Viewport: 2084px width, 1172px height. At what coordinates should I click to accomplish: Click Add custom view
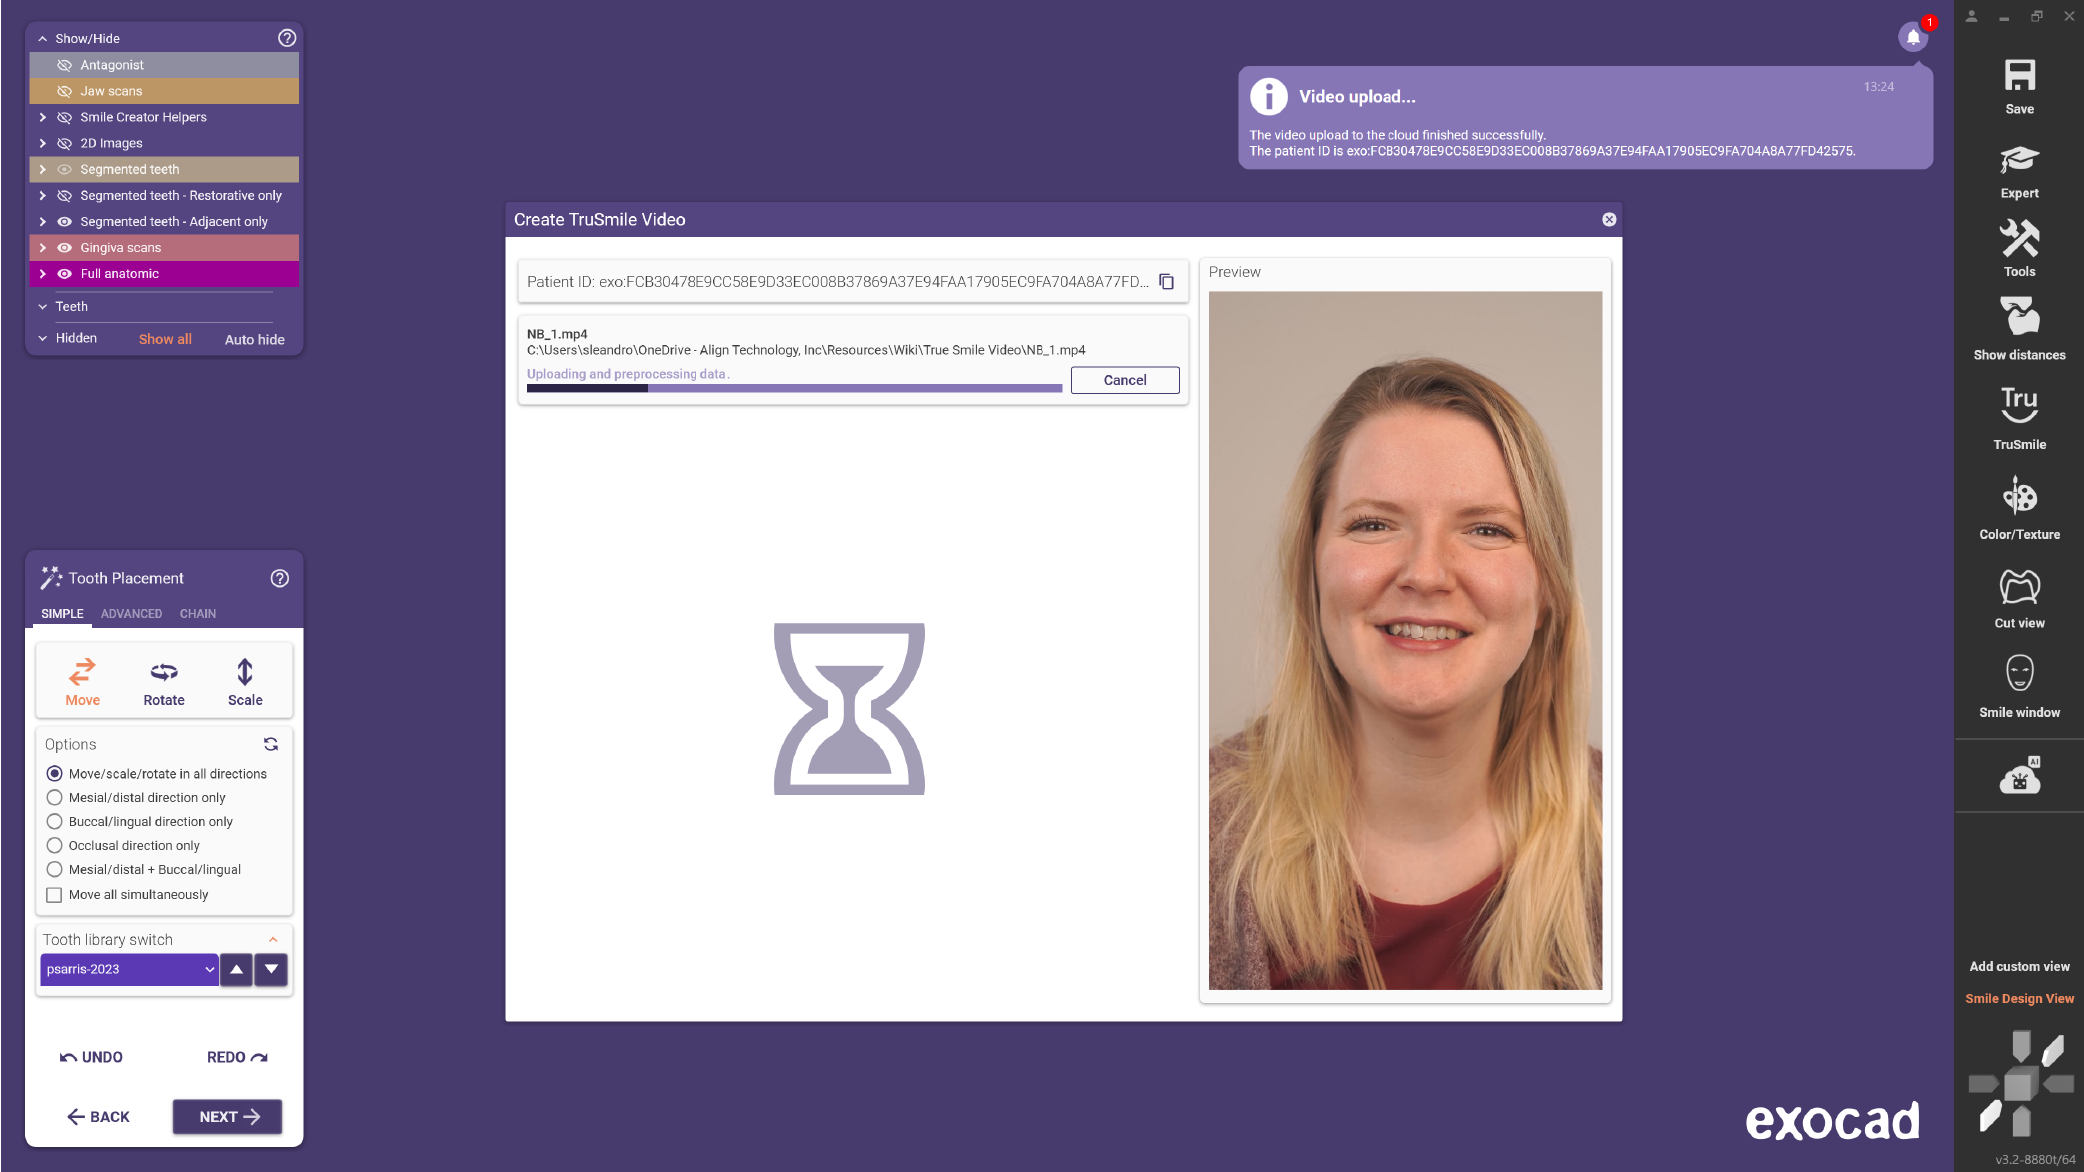(x=2019, y=967)
